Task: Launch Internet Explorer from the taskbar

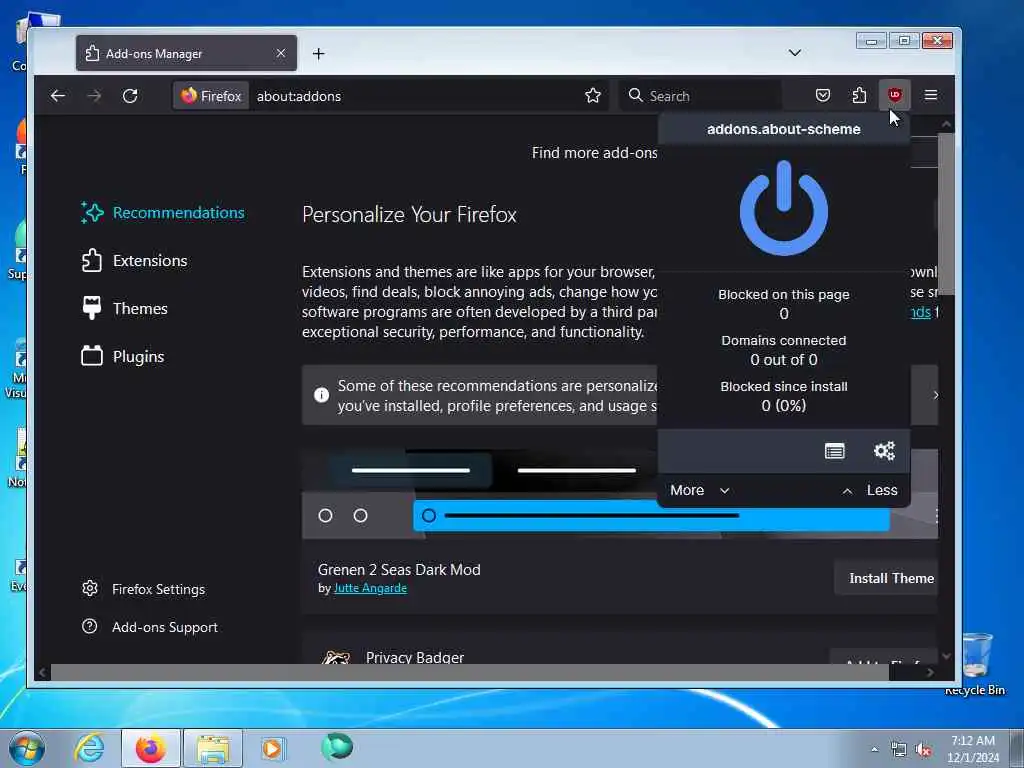Action: click(89, 748)
